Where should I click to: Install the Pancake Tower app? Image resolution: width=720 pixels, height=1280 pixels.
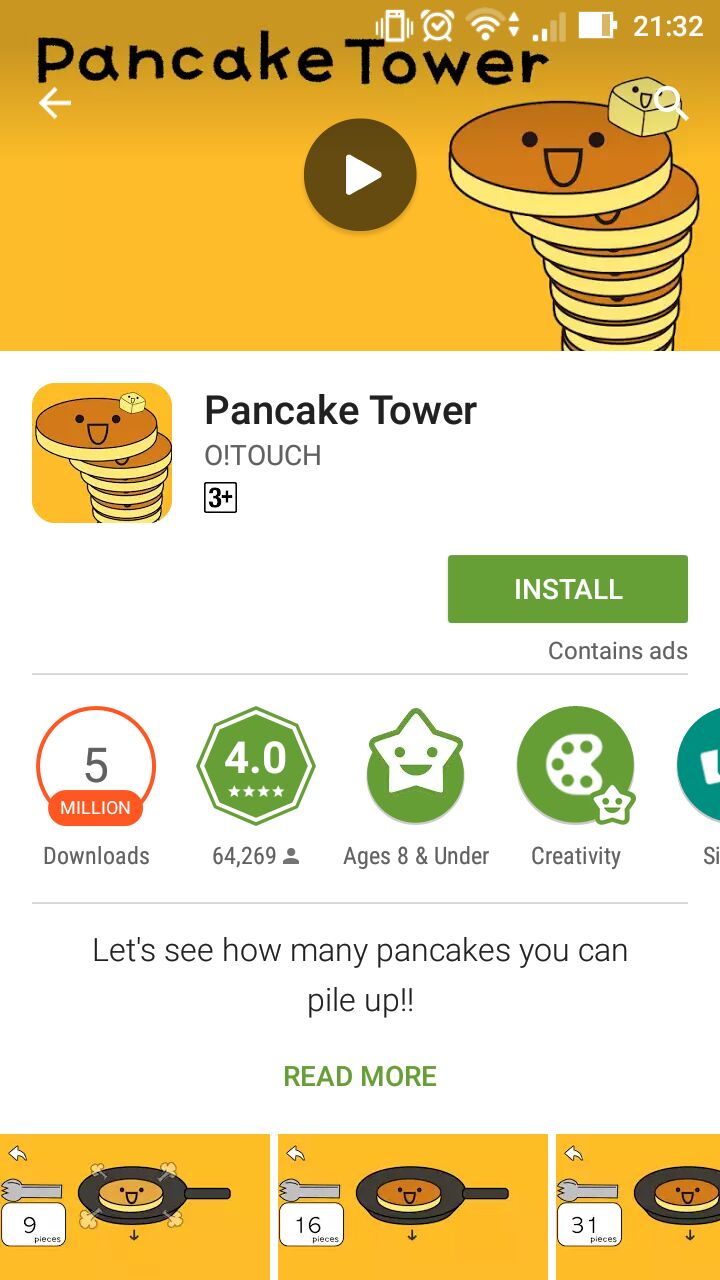point(568,589)
